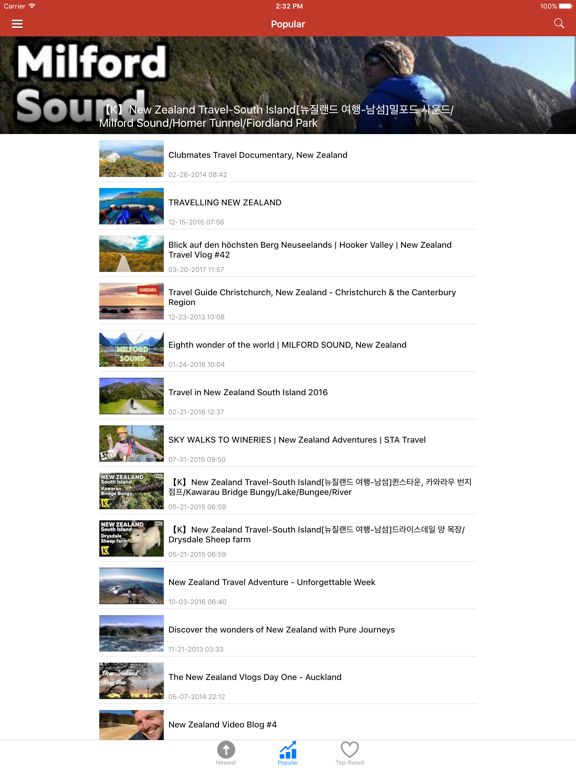The image size is (576, 768).
Task: Select the Popular tab
Action: (288, 753)
